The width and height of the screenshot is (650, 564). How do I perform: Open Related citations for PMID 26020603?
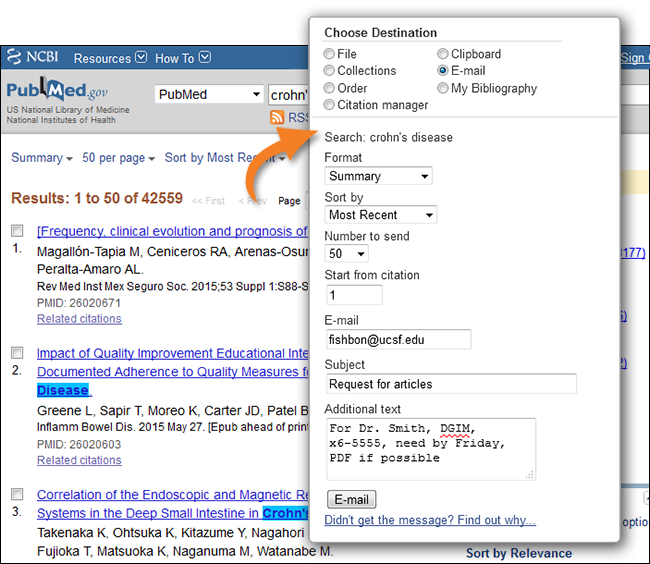pos(79,460)
